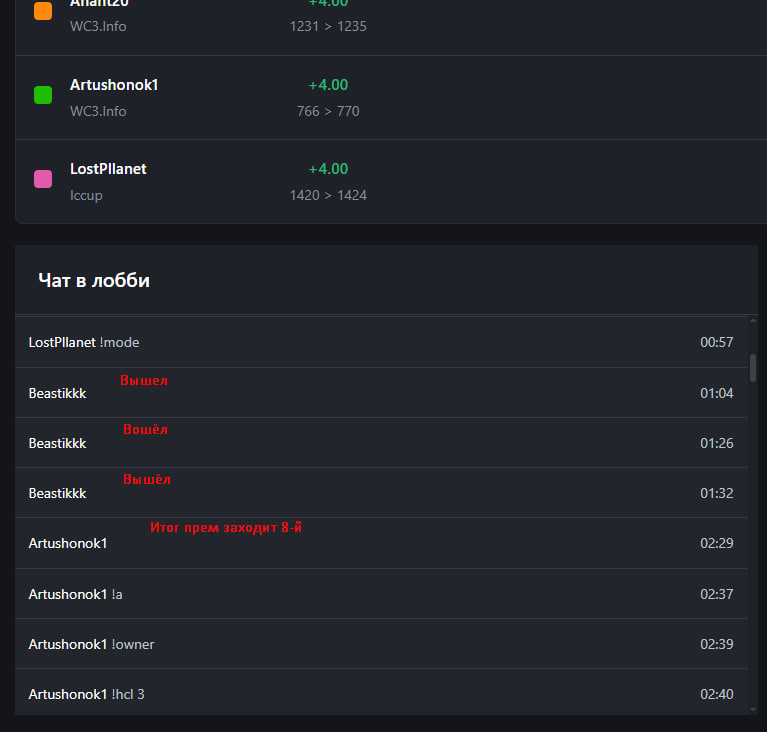Select the Artushonok1 !hcl 3 chat message
Screen dimensions: 767x732
(x=382, y=692)
